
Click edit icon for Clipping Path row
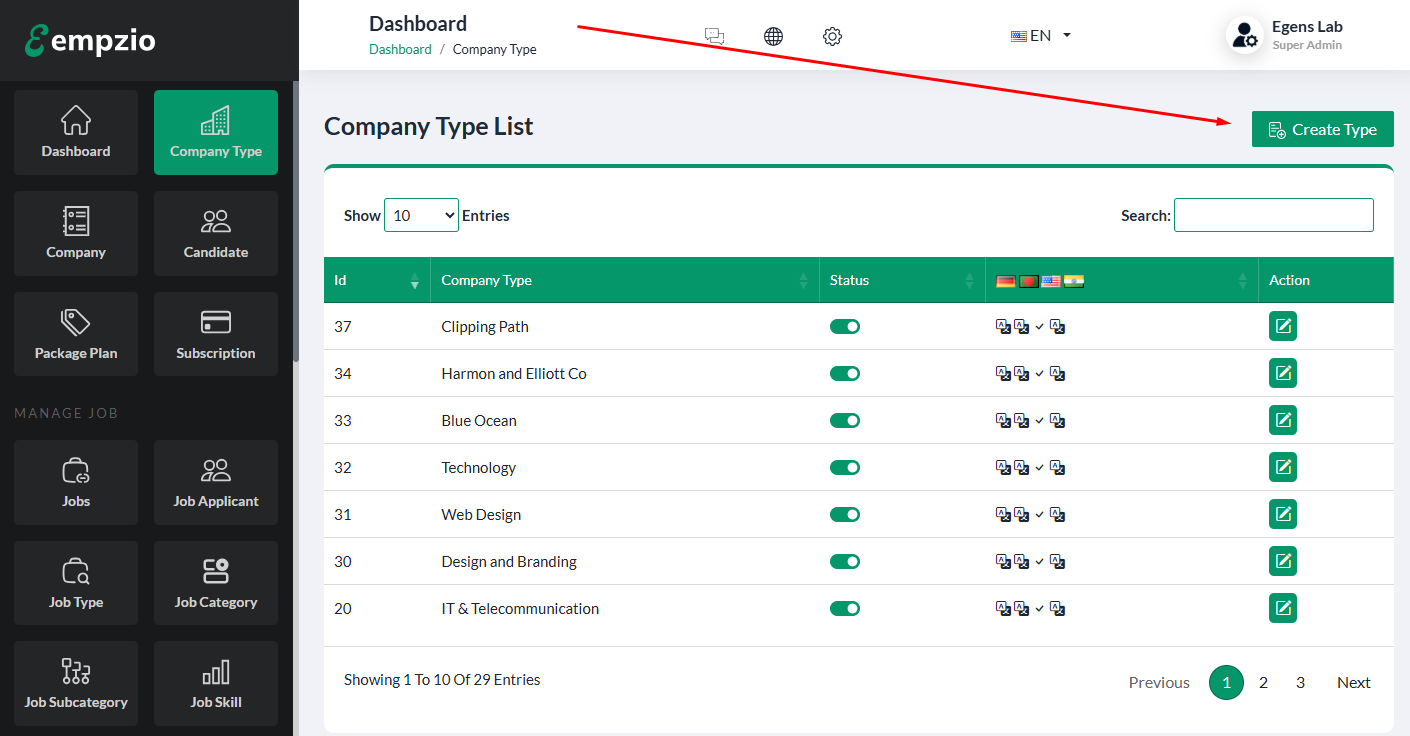tap(1282, 327)
